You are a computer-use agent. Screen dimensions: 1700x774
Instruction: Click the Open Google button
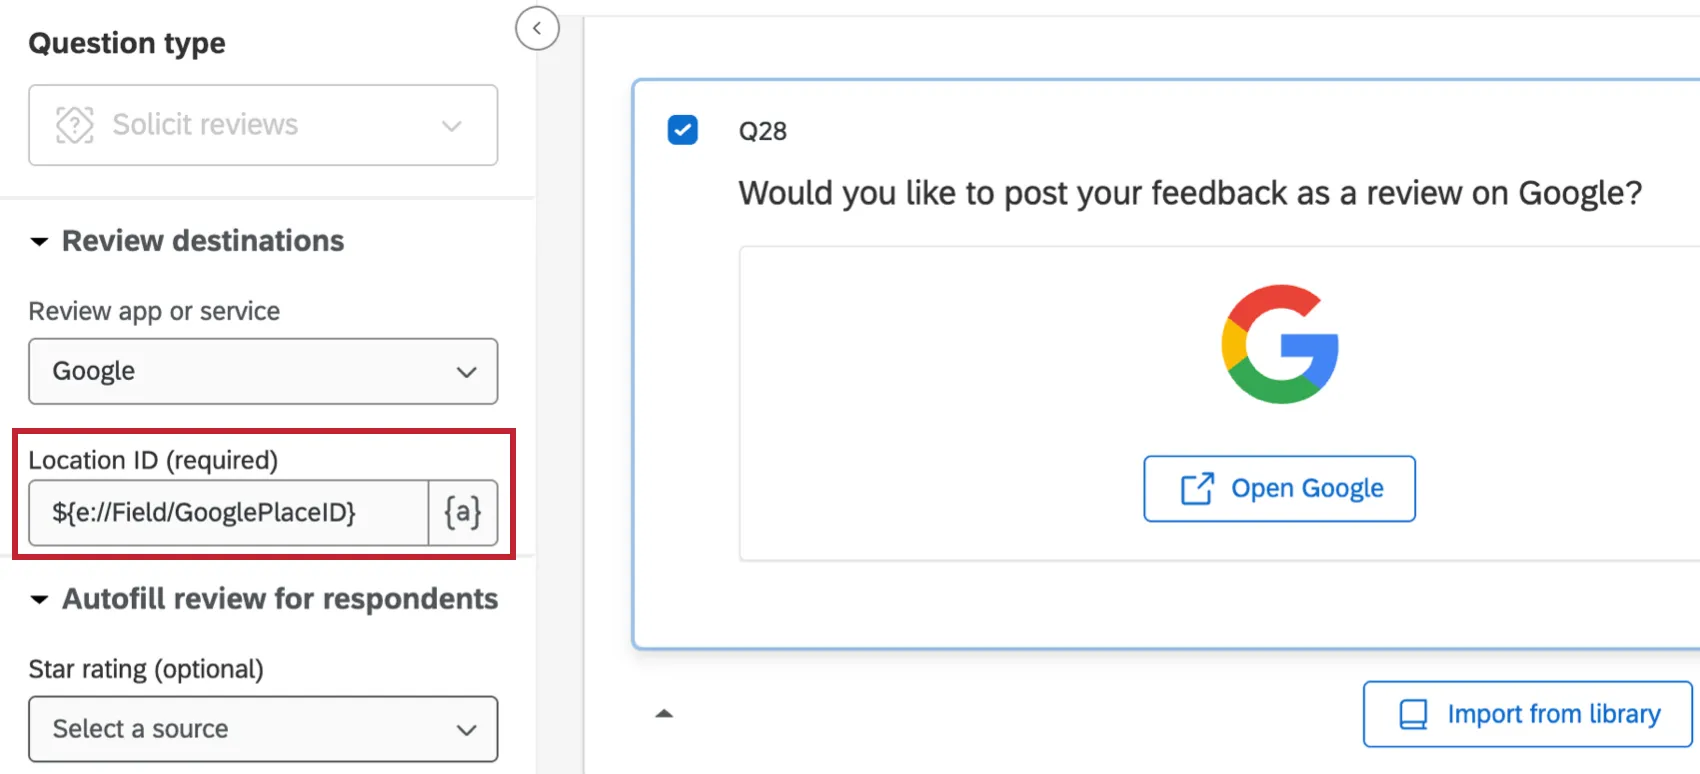(x=1279, y=489)
